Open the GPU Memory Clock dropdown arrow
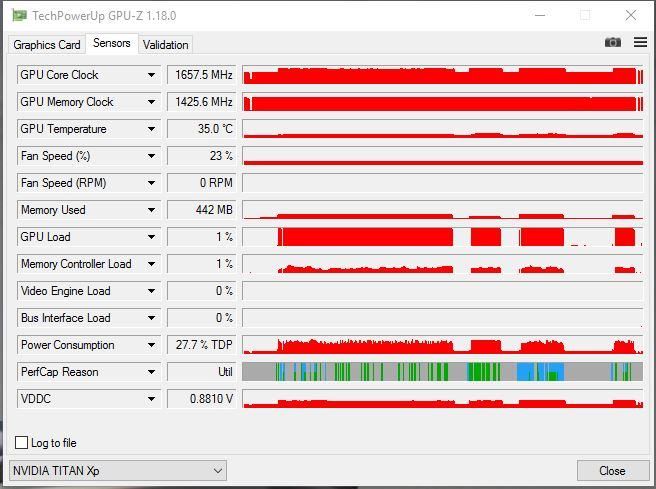656x489 pixels. tap(151, 102)
